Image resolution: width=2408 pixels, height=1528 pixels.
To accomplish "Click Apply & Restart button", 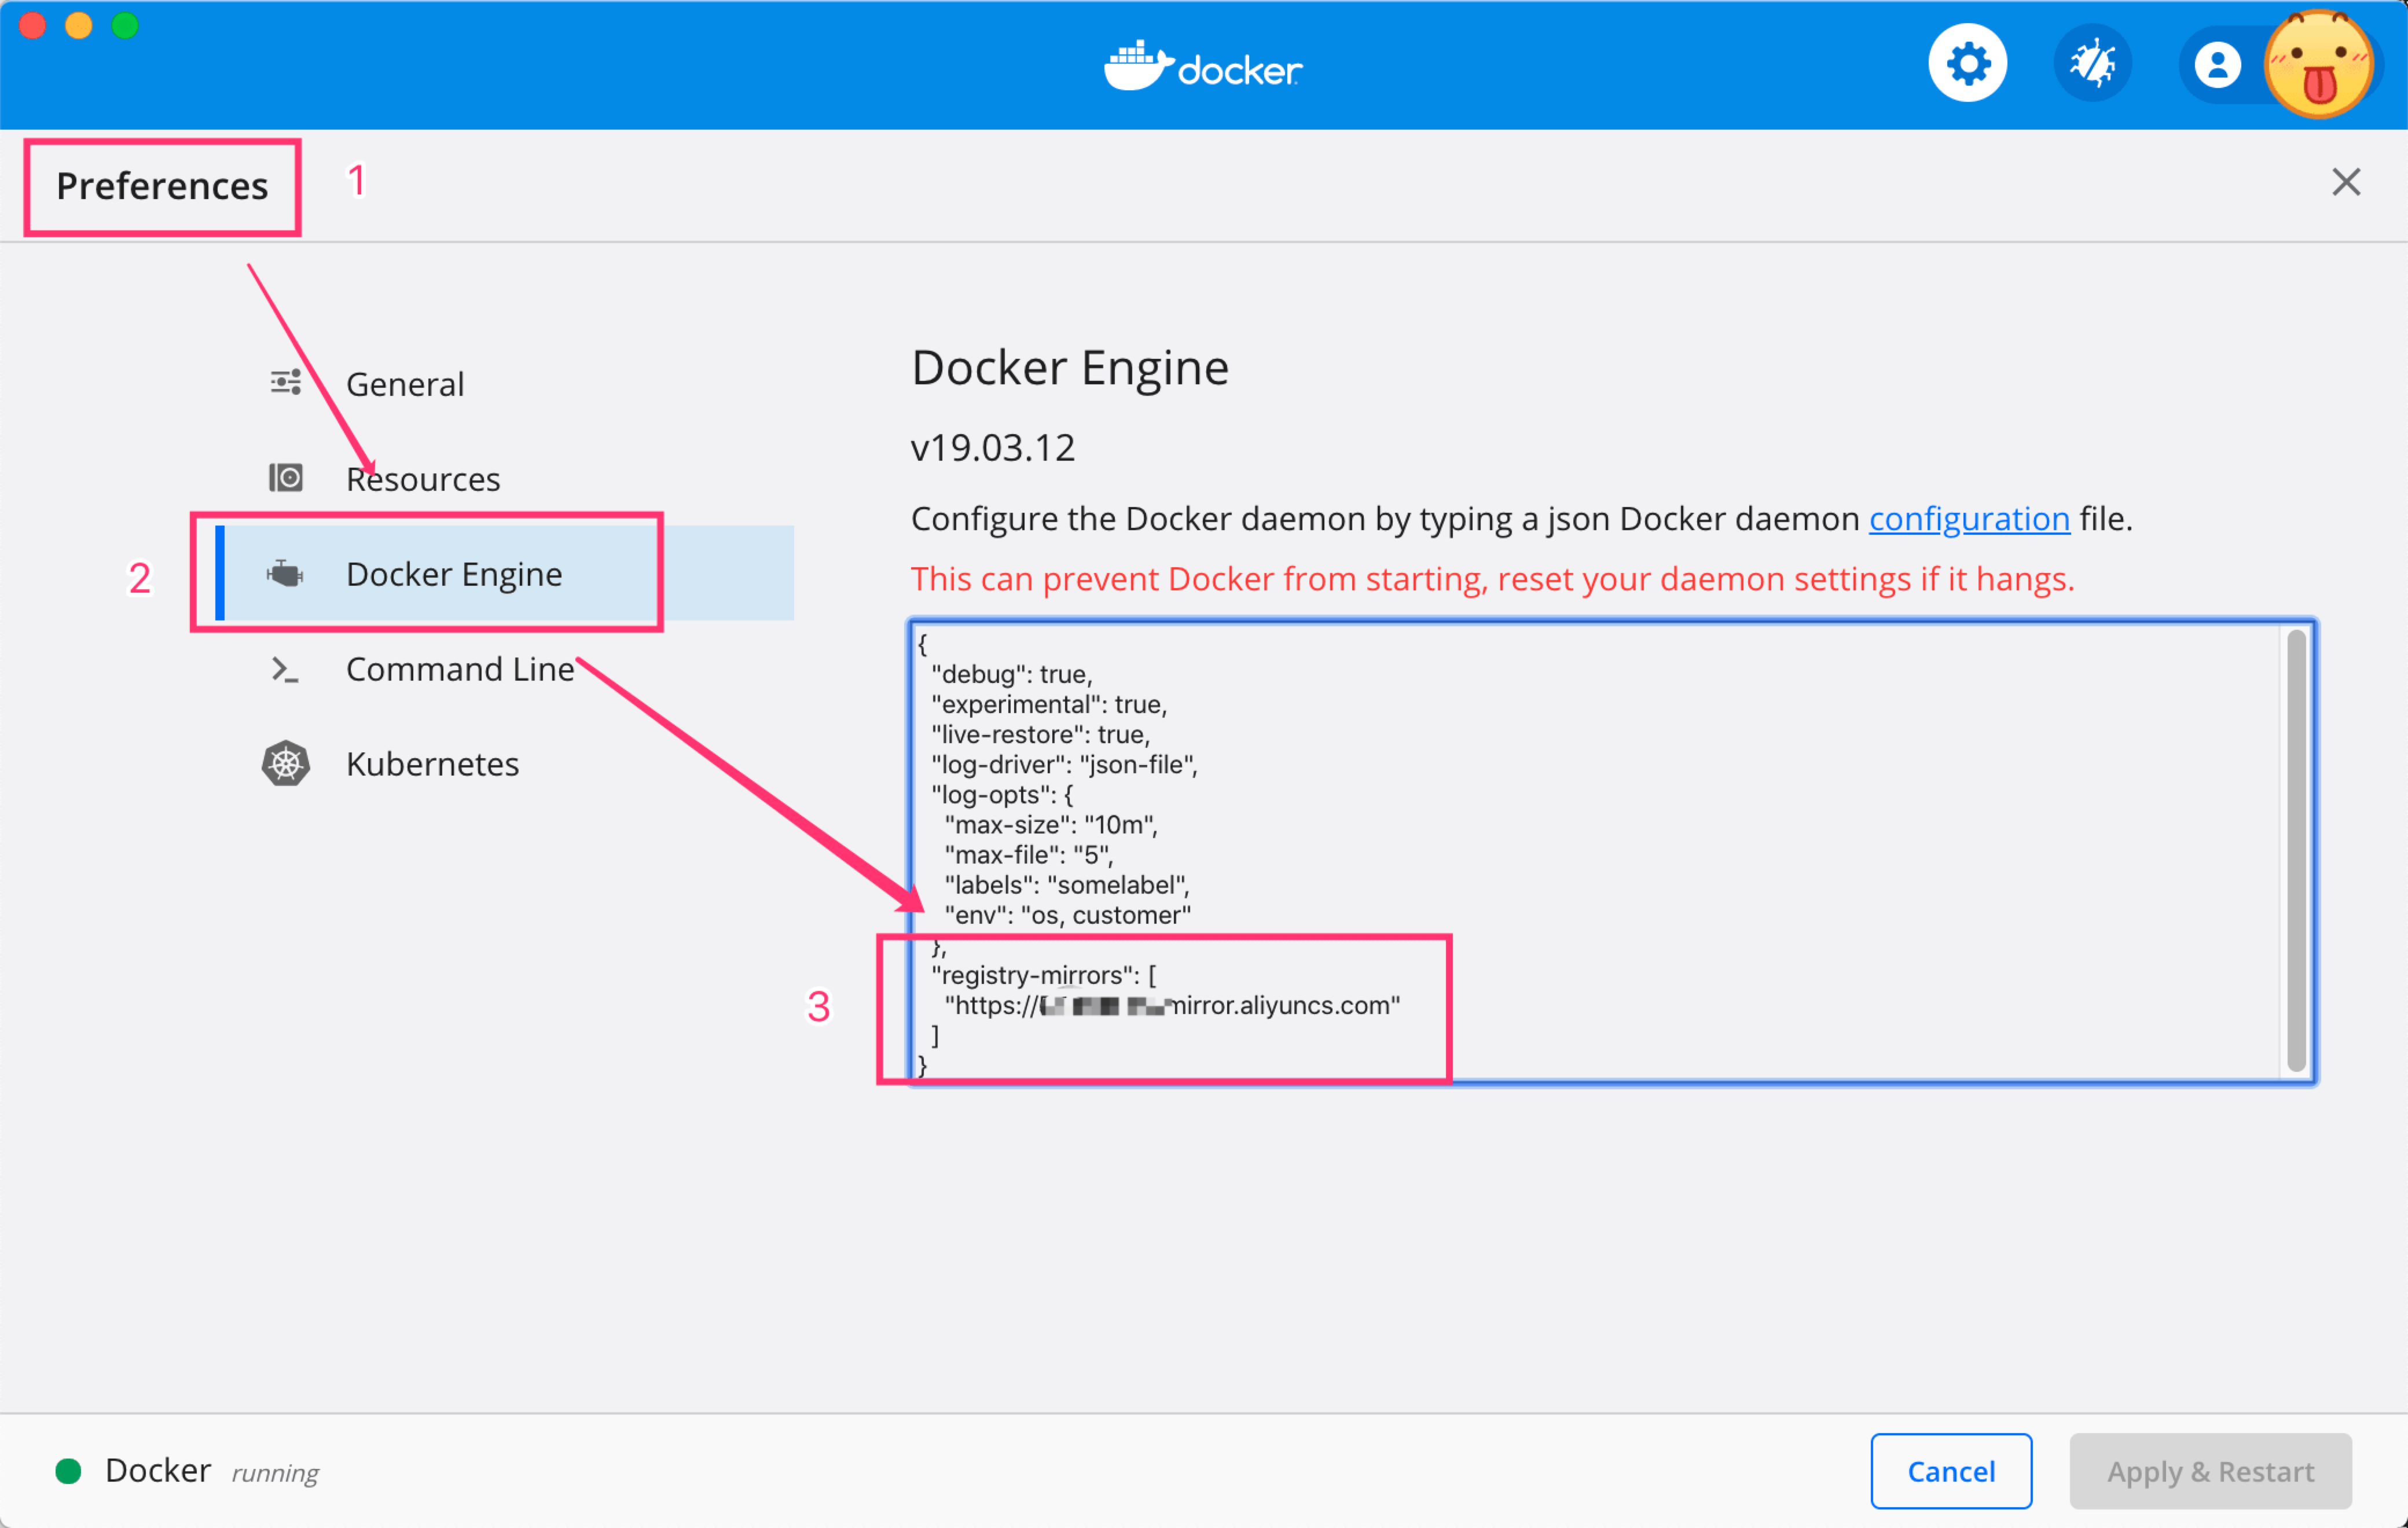I will coord(2211,1471).
